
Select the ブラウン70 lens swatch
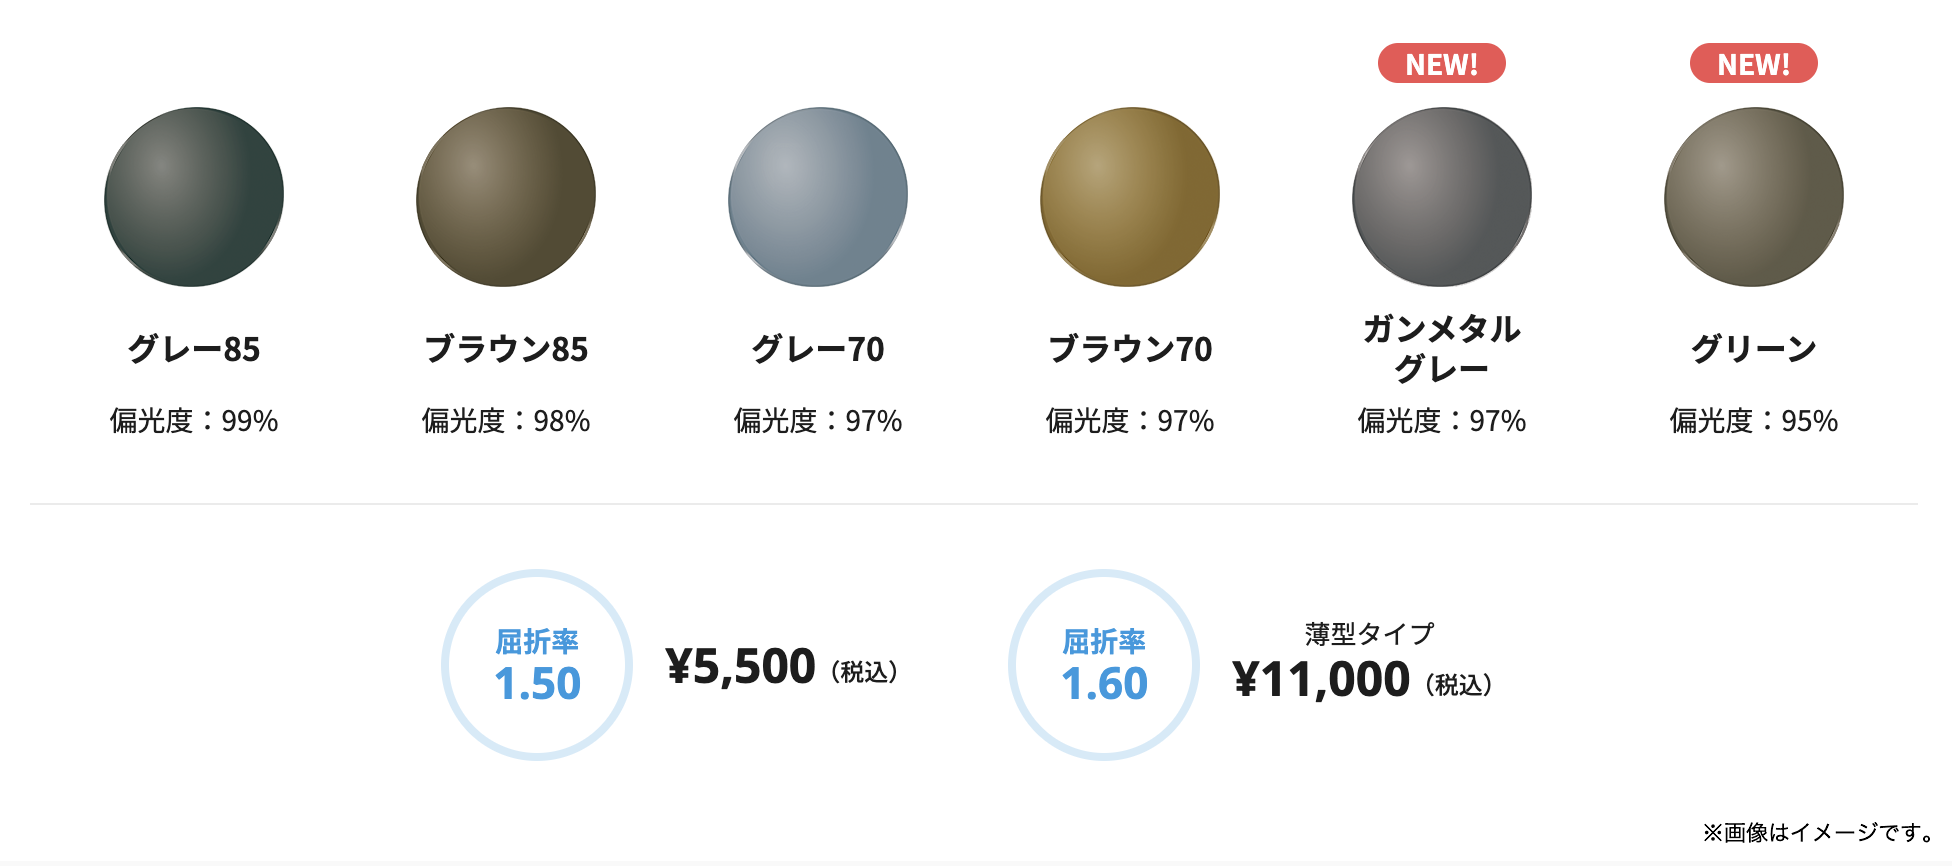1130,197
